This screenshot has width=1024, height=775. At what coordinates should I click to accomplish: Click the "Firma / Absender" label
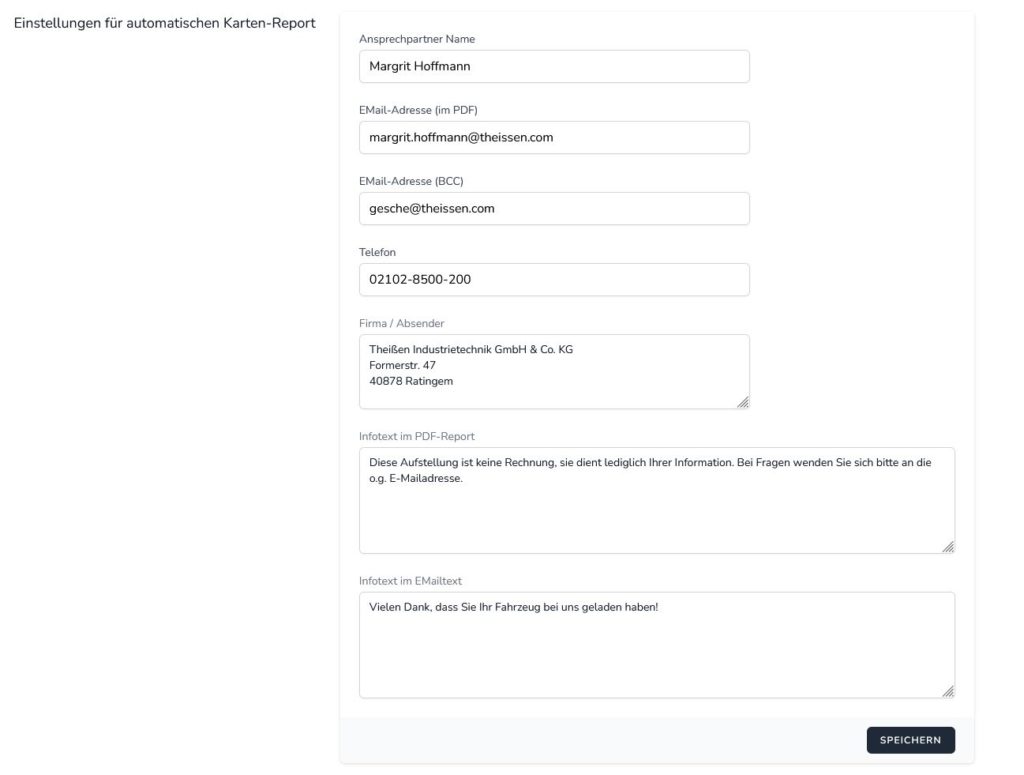(402, 323)
